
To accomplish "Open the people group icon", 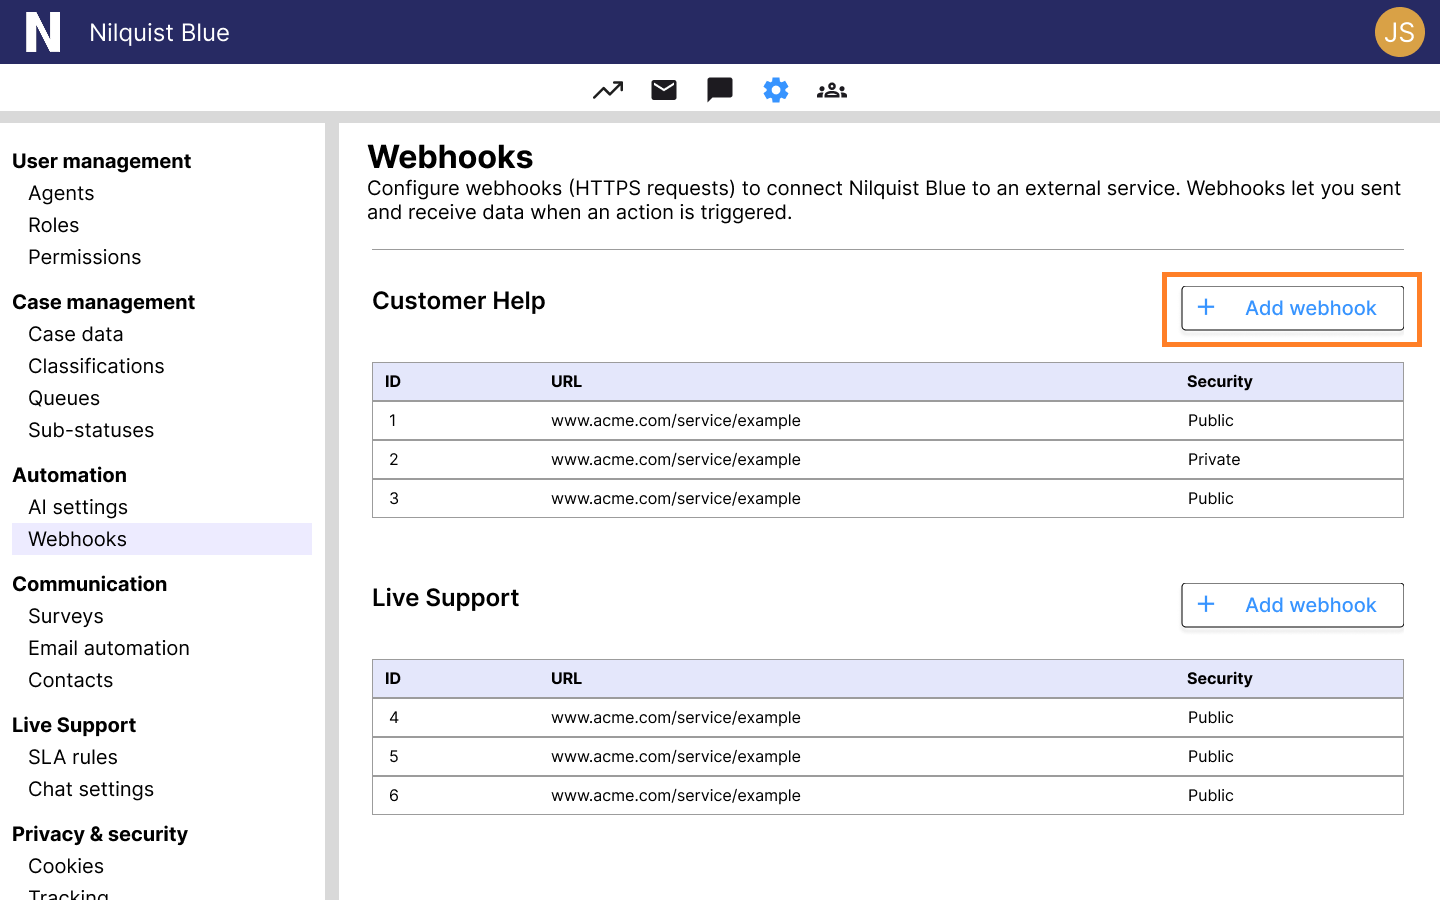I will 832,90.
